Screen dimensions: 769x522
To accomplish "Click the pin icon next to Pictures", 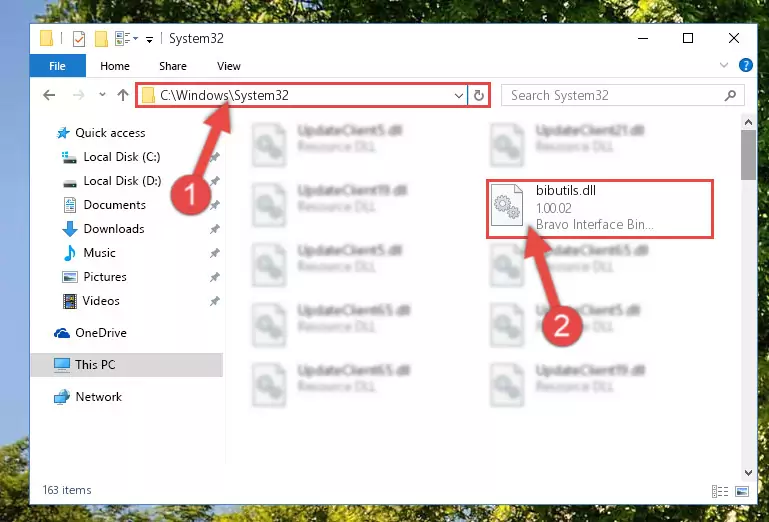I will point(214,277).
